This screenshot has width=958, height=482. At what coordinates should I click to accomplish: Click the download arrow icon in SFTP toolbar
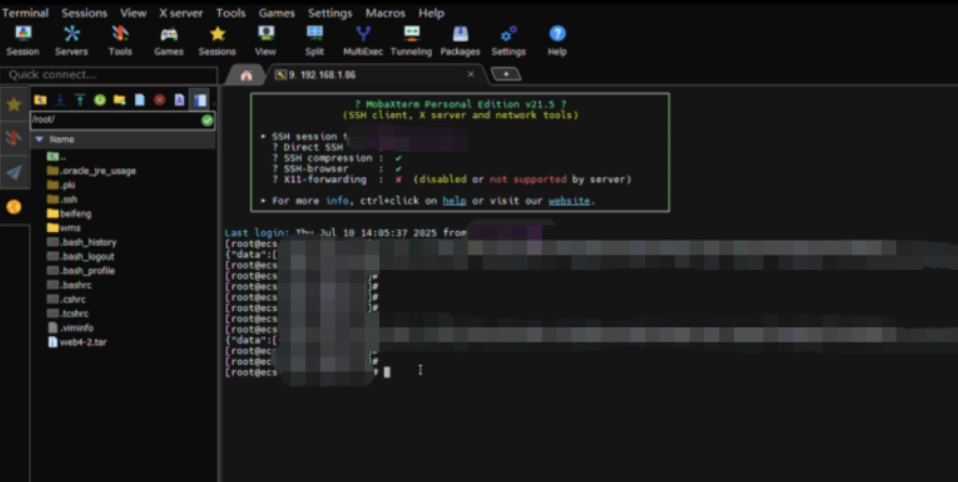point(60,100)
